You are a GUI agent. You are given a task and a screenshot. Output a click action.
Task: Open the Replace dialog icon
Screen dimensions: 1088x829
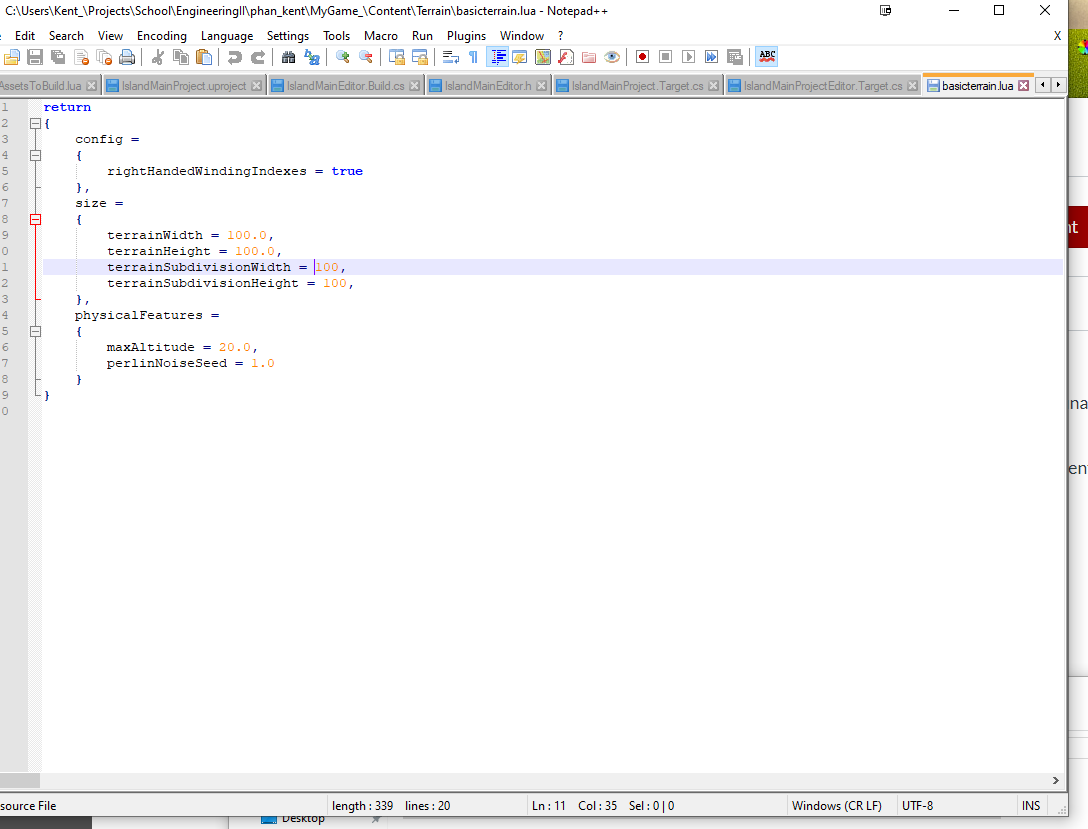click(312, 57)
